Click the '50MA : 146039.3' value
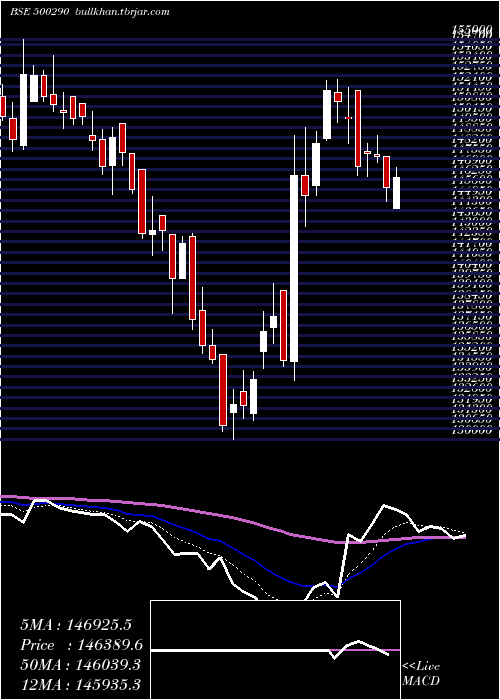This screenshot has width=500, height=700. click(80, 665)
